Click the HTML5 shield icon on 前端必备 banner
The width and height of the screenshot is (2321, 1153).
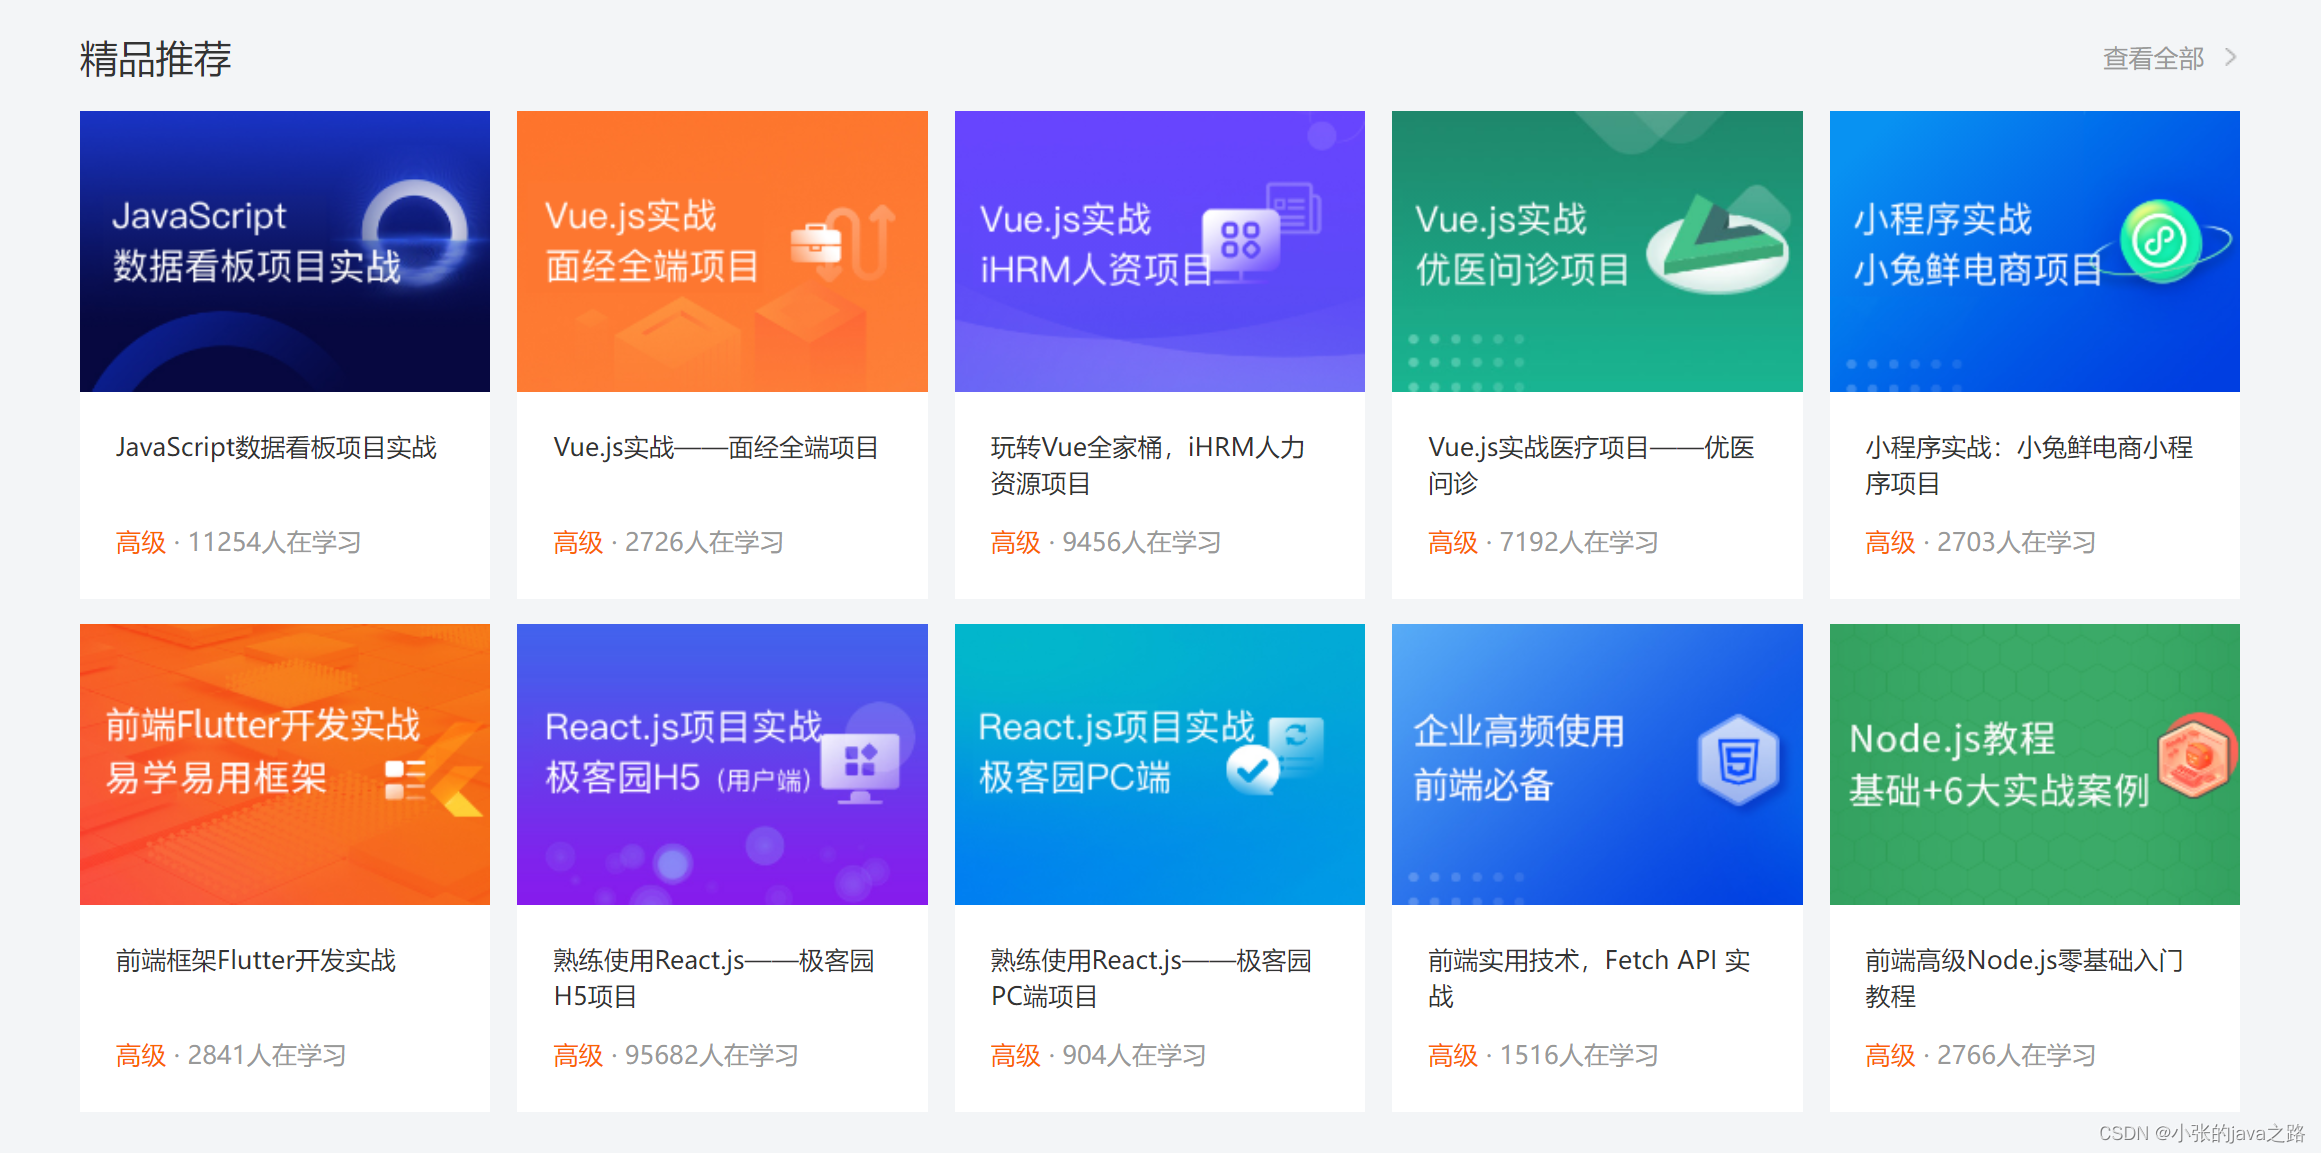1739,760
